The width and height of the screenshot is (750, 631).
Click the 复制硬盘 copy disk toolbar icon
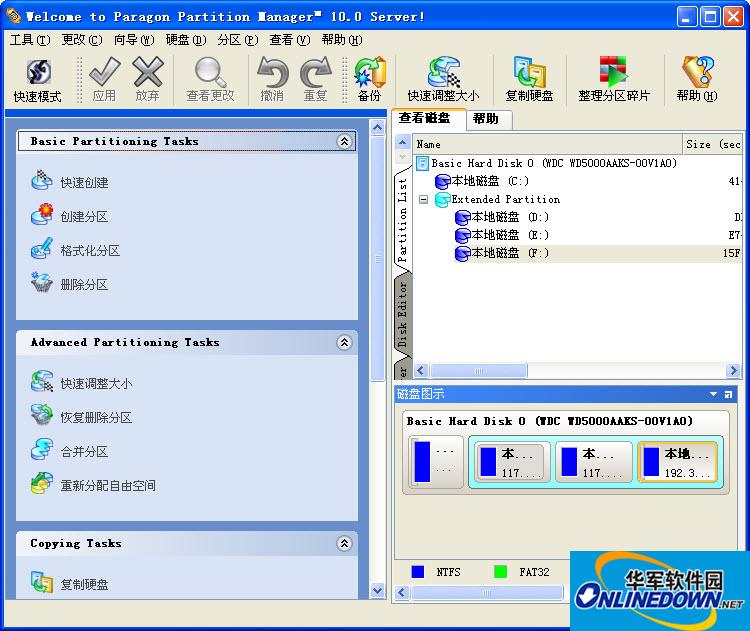pyautogui.click(x=529, y=80)
